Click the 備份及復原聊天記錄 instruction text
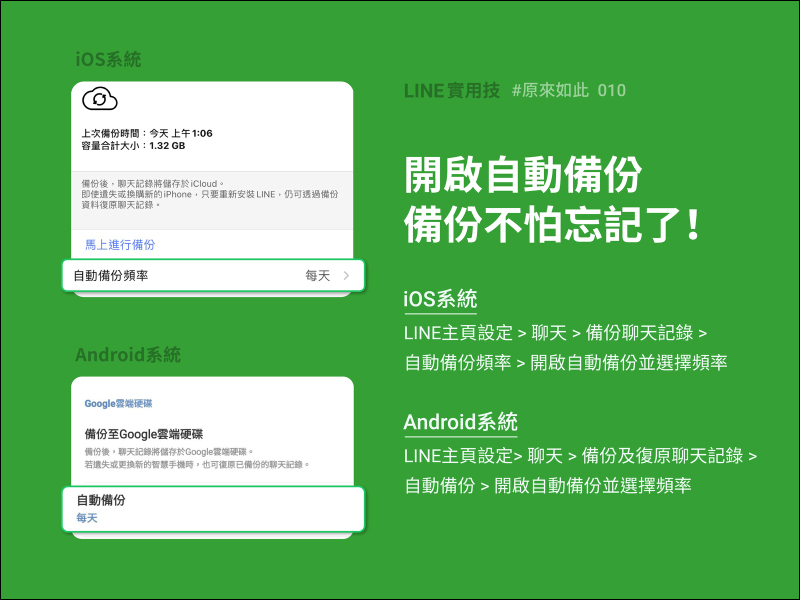The image size is (800, 600). [x=662, y=456]
